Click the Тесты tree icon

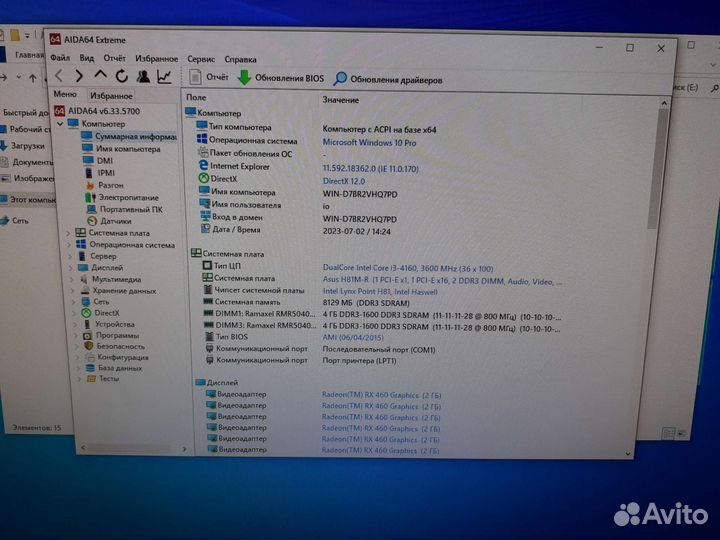92,379
